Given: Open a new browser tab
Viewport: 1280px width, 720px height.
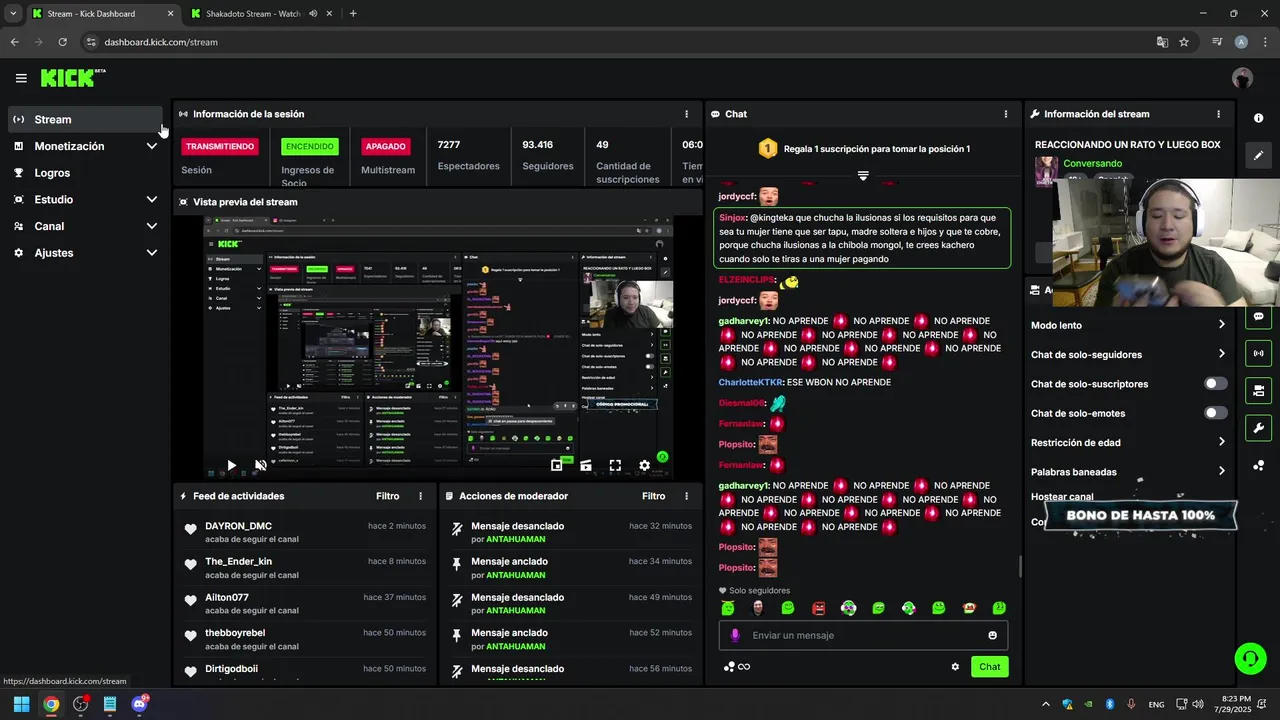Looking at the screenshot, I should pyautogui.click(x=353, y=14).
